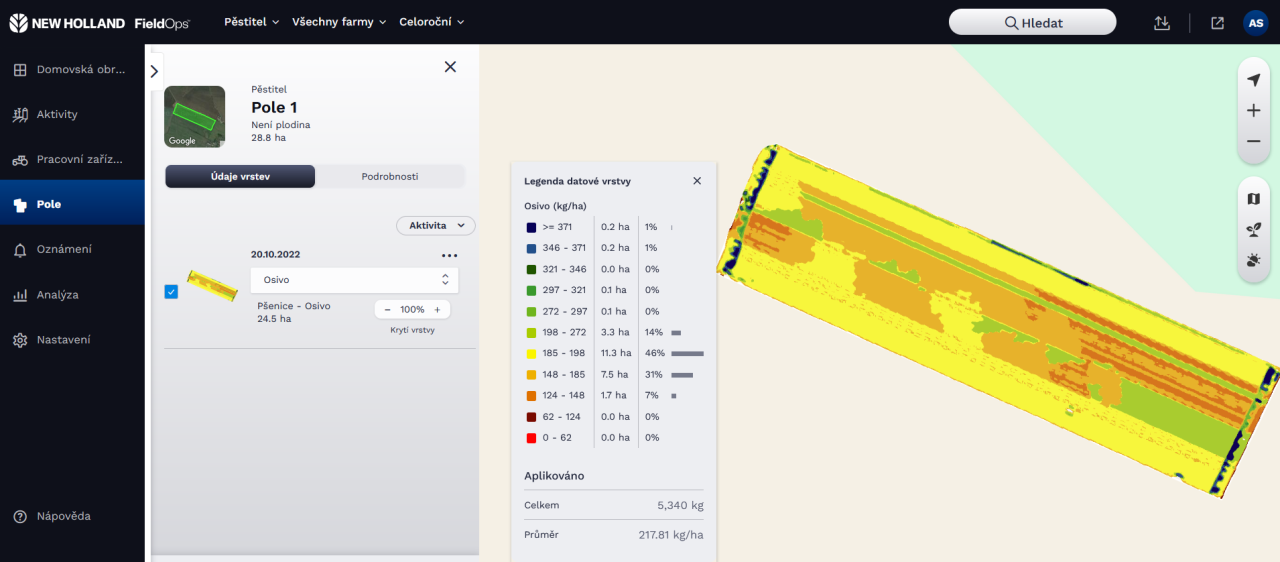Open the weather icon on map toolbar
1280x562 pixels.
(1253, 261)
